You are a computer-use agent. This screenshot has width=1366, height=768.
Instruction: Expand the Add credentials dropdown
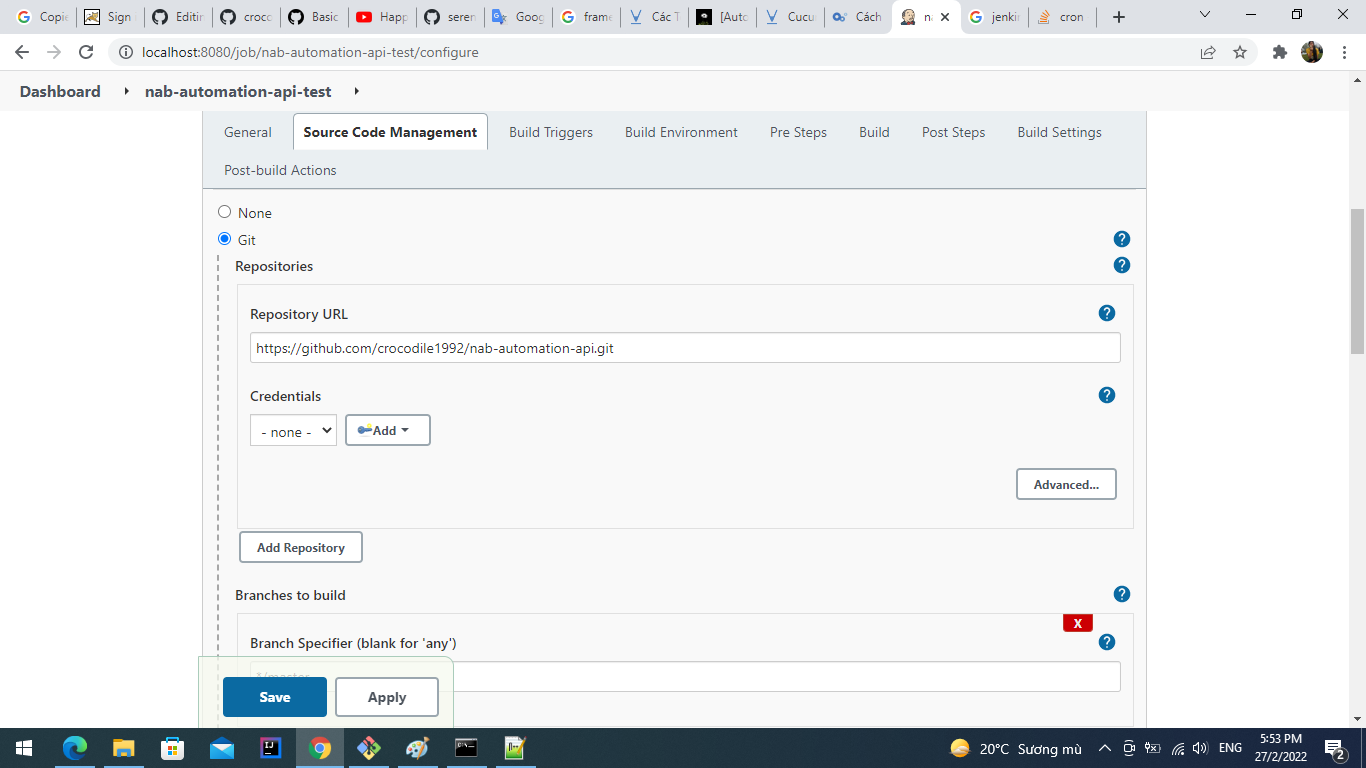(x=388, y=430)
